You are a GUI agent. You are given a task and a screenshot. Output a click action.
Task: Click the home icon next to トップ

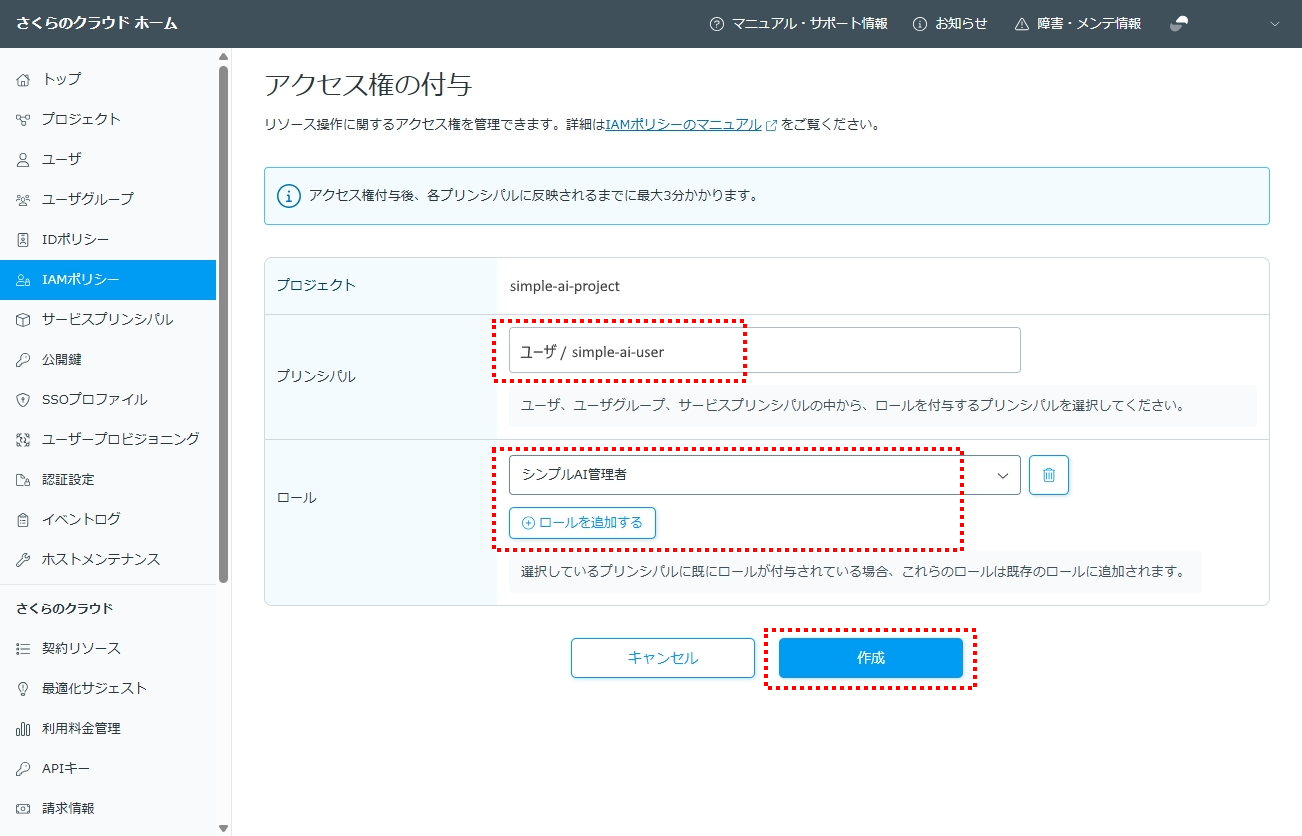pyautogui.click(x=24, y=79)
